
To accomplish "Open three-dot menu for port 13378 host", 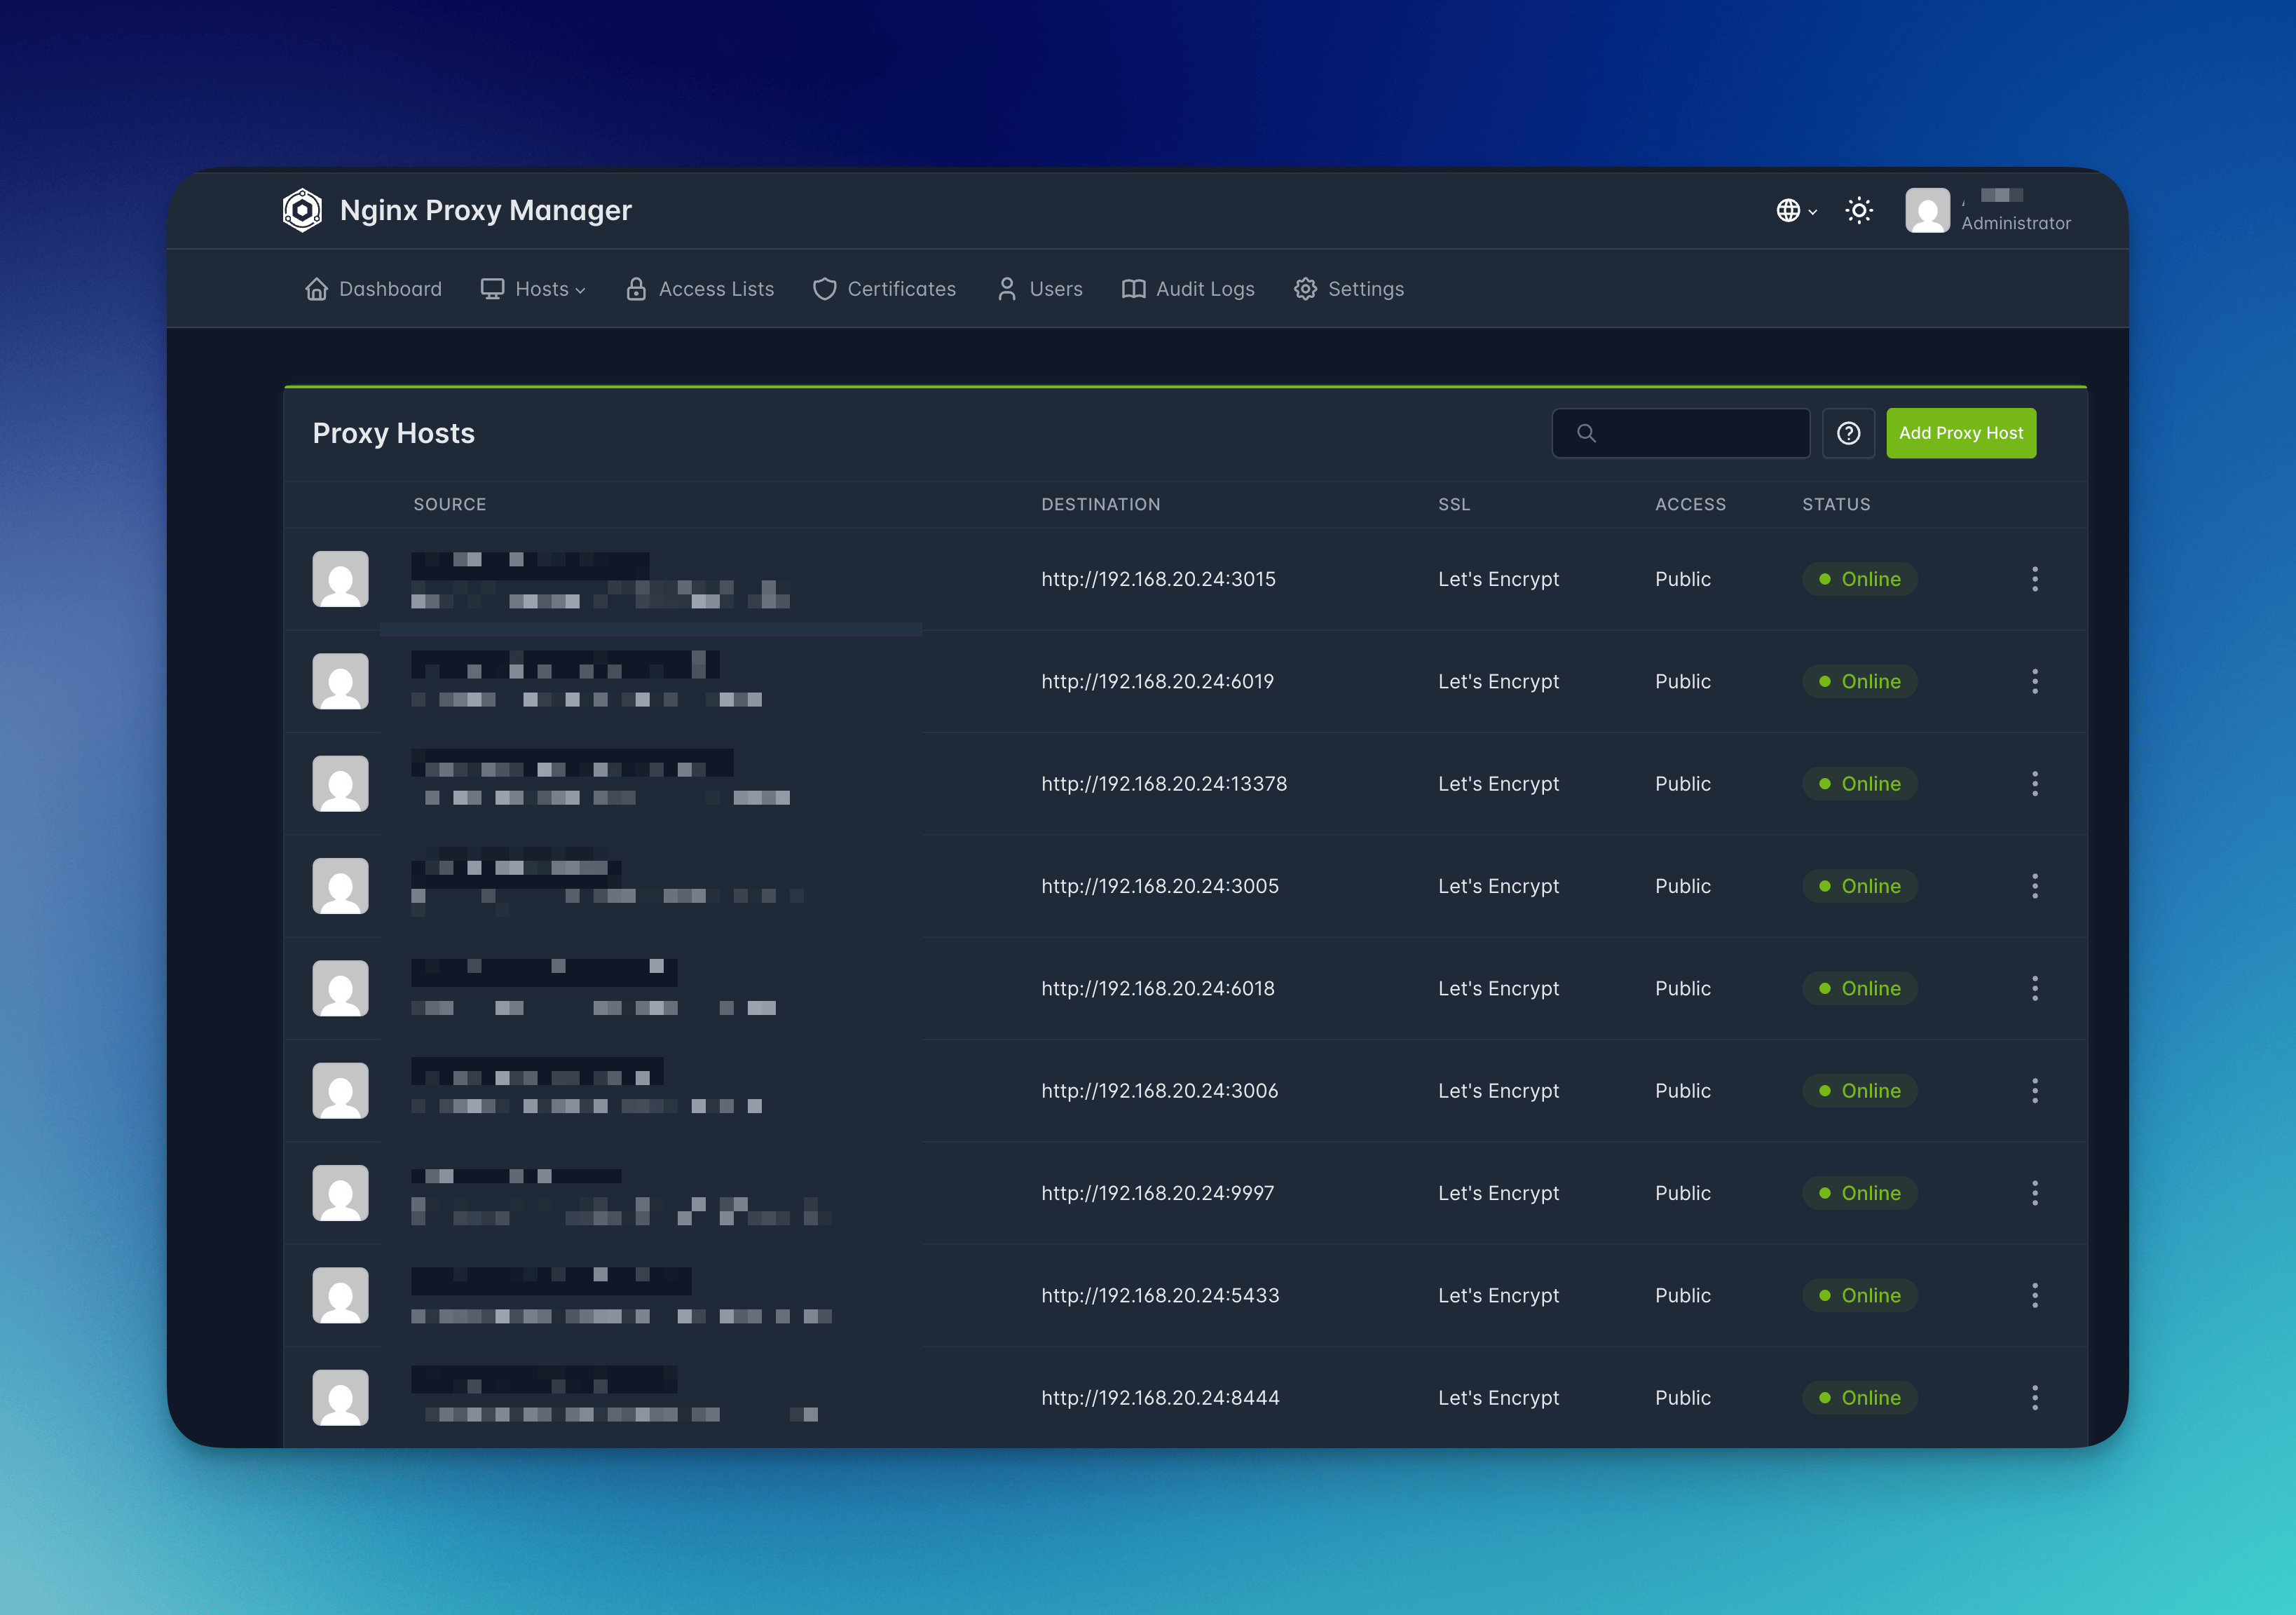I will [2034, 784].
